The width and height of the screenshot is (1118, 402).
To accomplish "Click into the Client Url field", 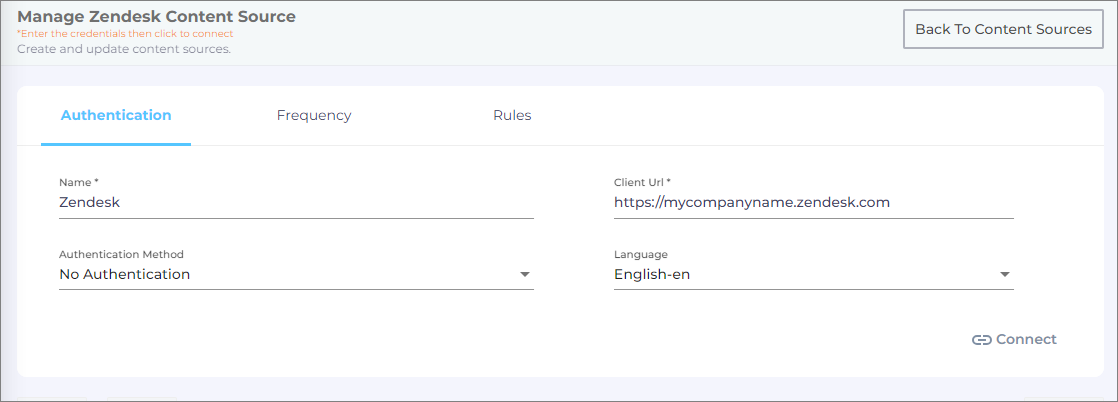I will 814,202.
